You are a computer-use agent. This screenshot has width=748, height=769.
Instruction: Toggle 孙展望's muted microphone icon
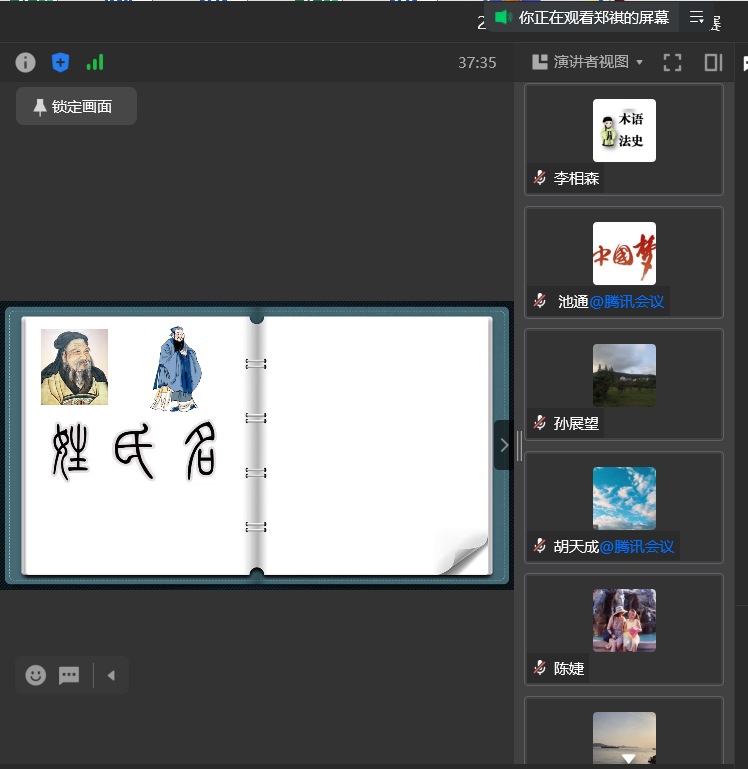click(x=540, y=423)
